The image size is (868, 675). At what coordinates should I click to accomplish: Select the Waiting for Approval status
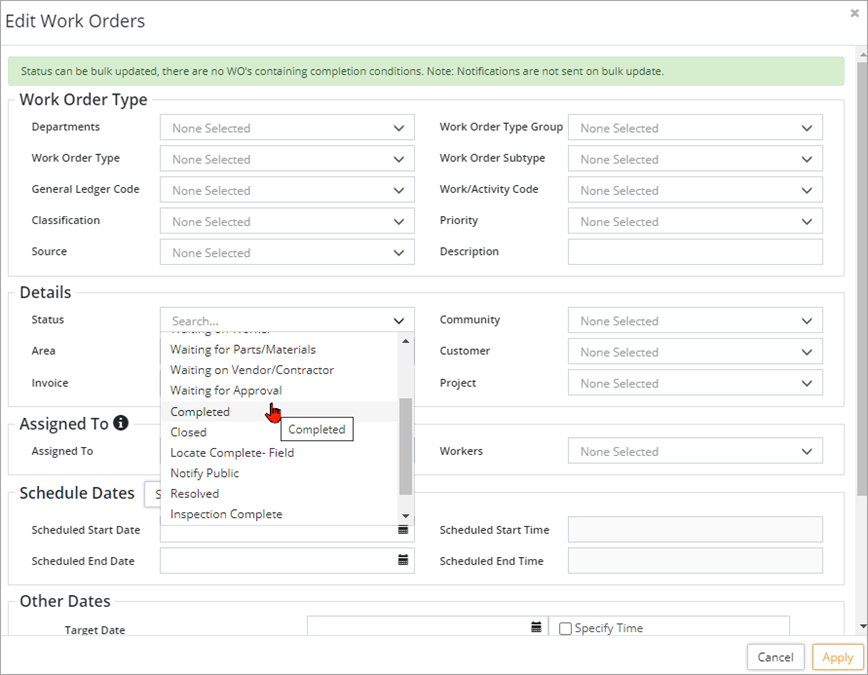pos(226,390)
